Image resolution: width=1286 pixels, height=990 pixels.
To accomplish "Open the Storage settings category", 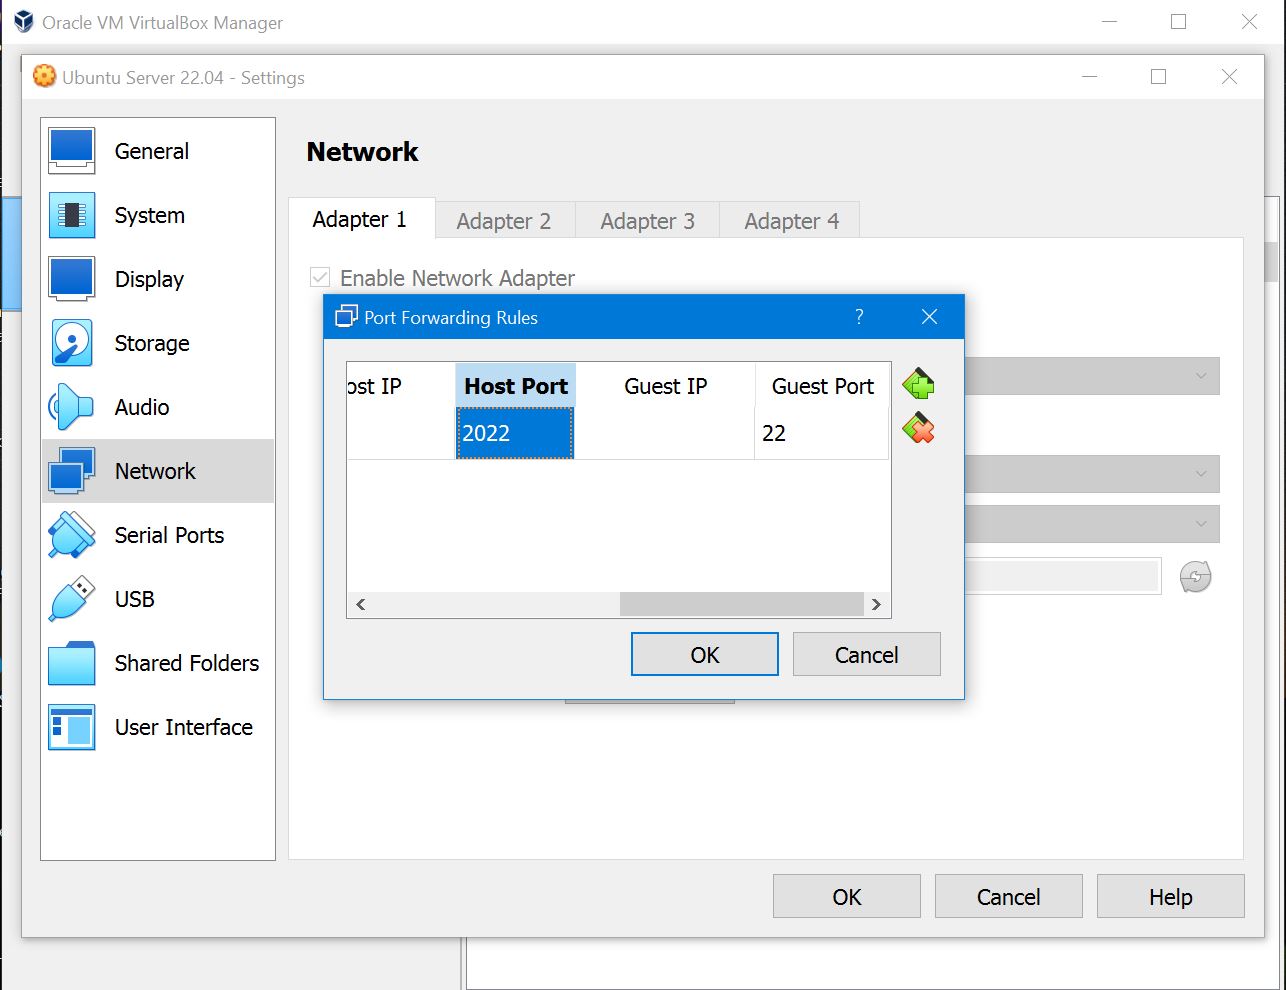I will tap(158, 343).
